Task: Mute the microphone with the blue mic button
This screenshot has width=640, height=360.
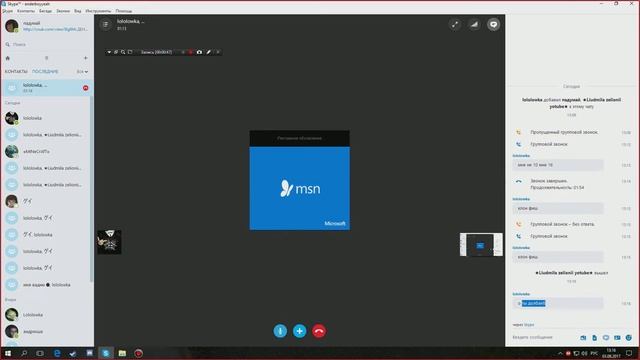Action: point(280,331)
